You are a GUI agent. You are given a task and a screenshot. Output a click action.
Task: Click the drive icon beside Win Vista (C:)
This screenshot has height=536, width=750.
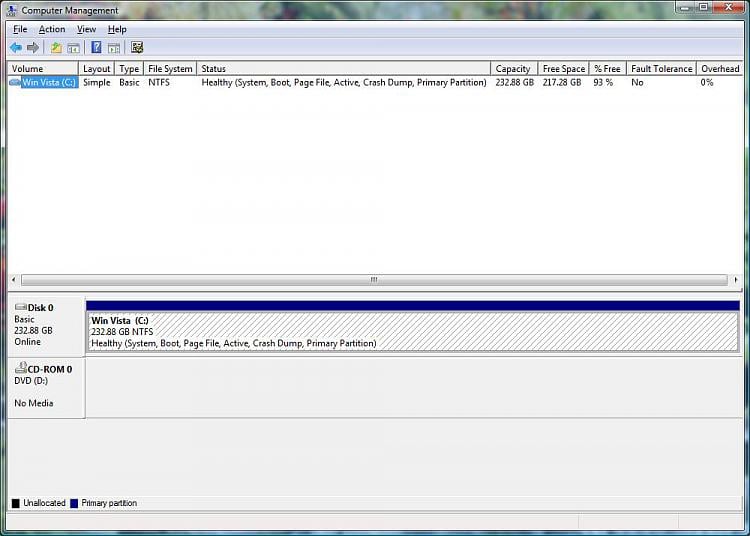15,82
